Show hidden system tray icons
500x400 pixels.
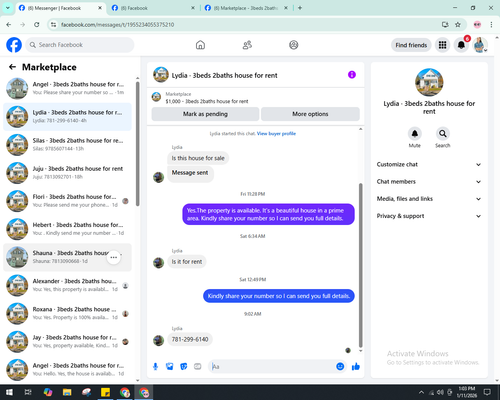click(x=421, y=392)
